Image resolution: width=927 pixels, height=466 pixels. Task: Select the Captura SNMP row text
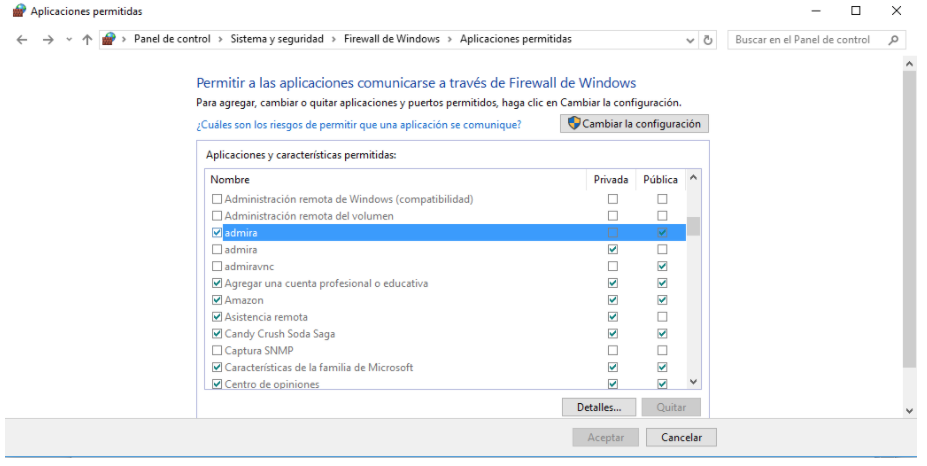pos(259,350)
